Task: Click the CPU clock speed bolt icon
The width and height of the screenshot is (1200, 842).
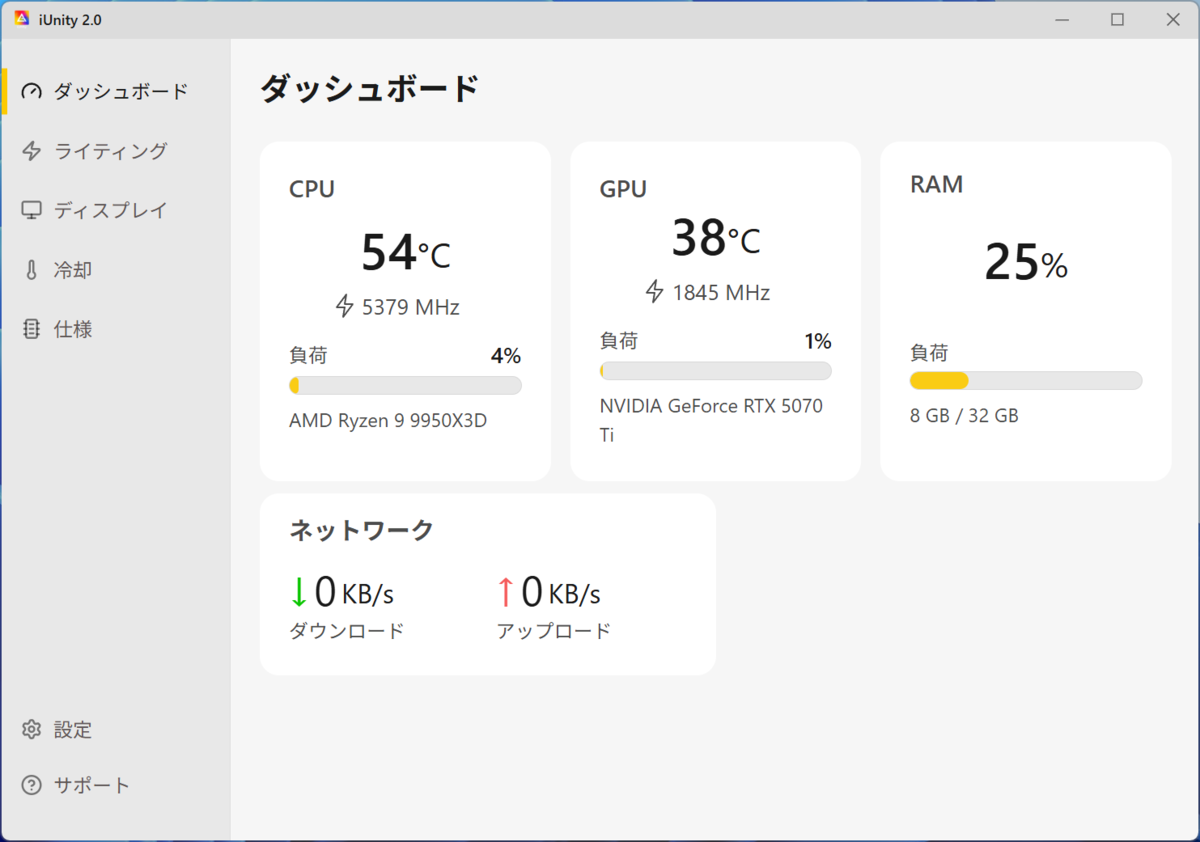Action: [x=344, y=306]
